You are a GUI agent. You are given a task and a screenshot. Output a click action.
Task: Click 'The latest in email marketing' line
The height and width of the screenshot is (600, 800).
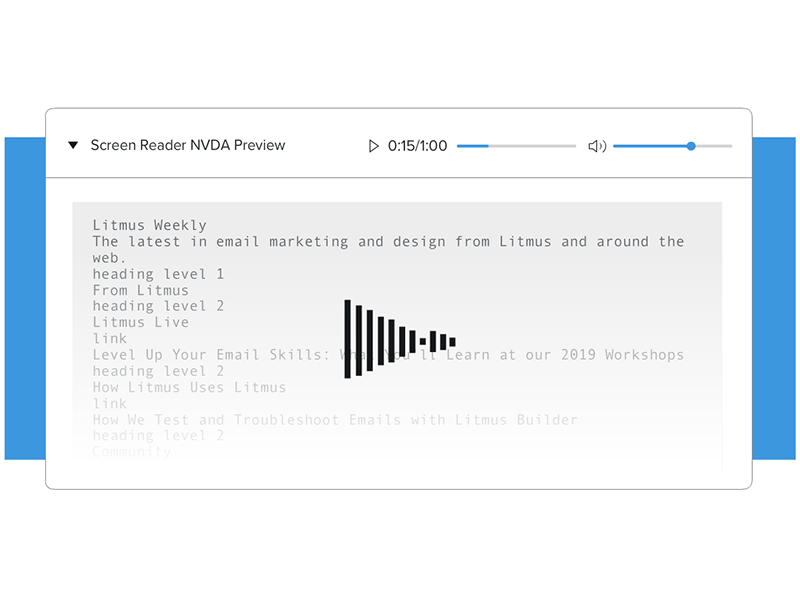tap(388, 249)
